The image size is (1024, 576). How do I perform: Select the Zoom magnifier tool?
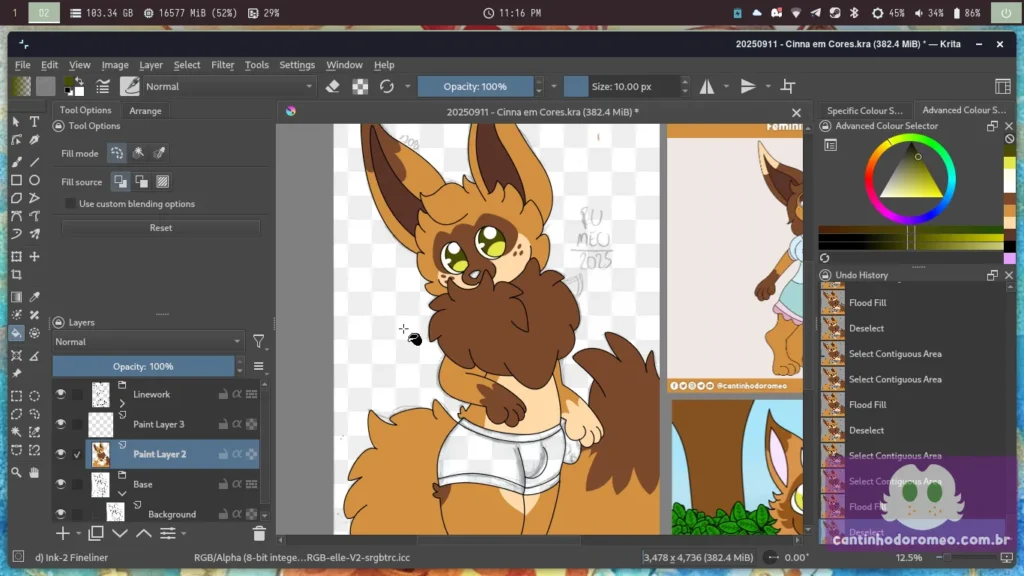click(16, 472)
